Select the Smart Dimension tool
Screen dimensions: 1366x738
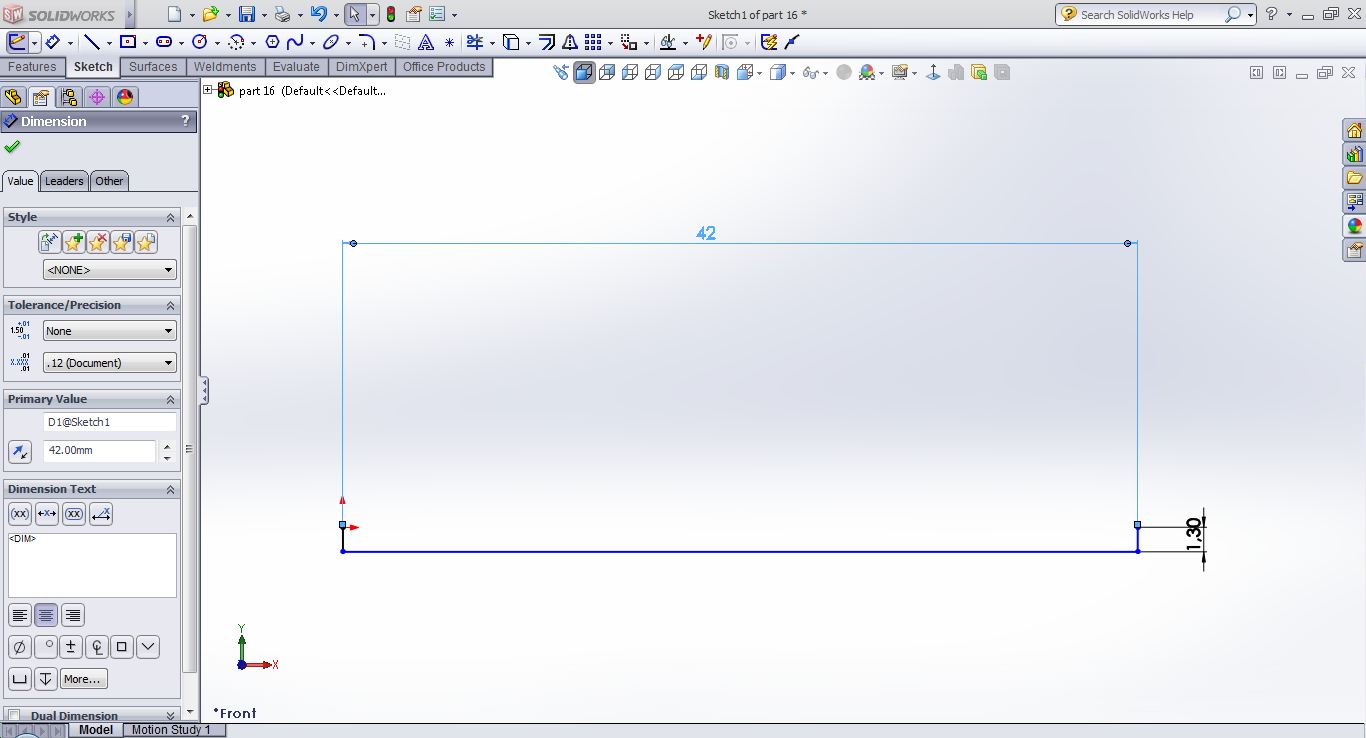coord(51,42)
